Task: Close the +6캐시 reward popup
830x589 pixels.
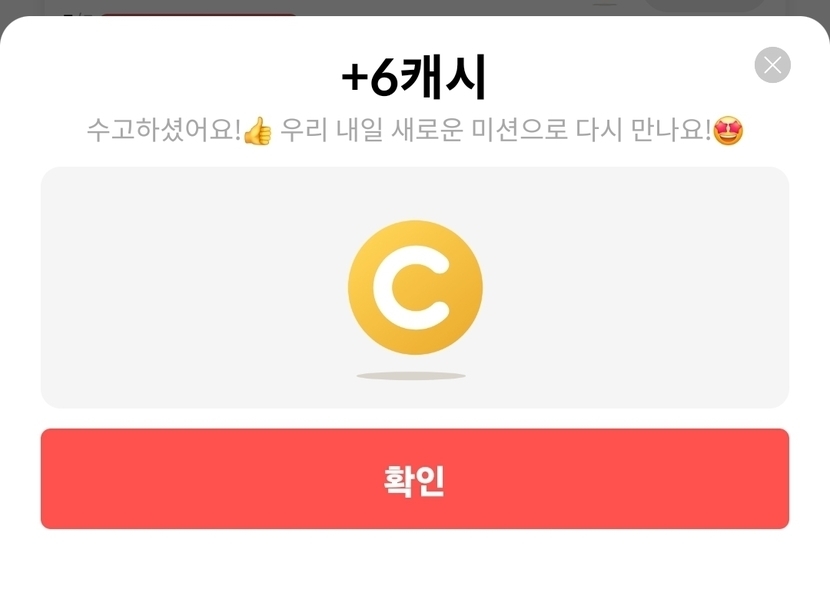Action: tap(772, 65)
